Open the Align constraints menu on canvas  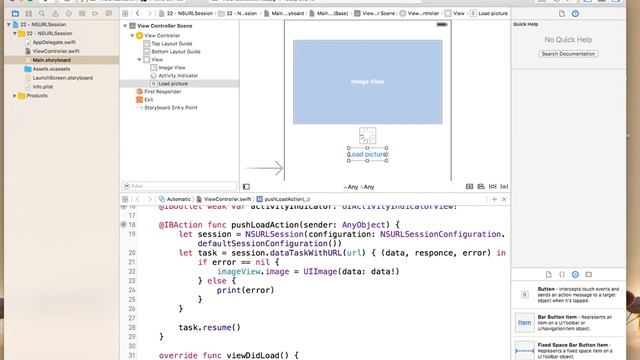pos(481,187)
